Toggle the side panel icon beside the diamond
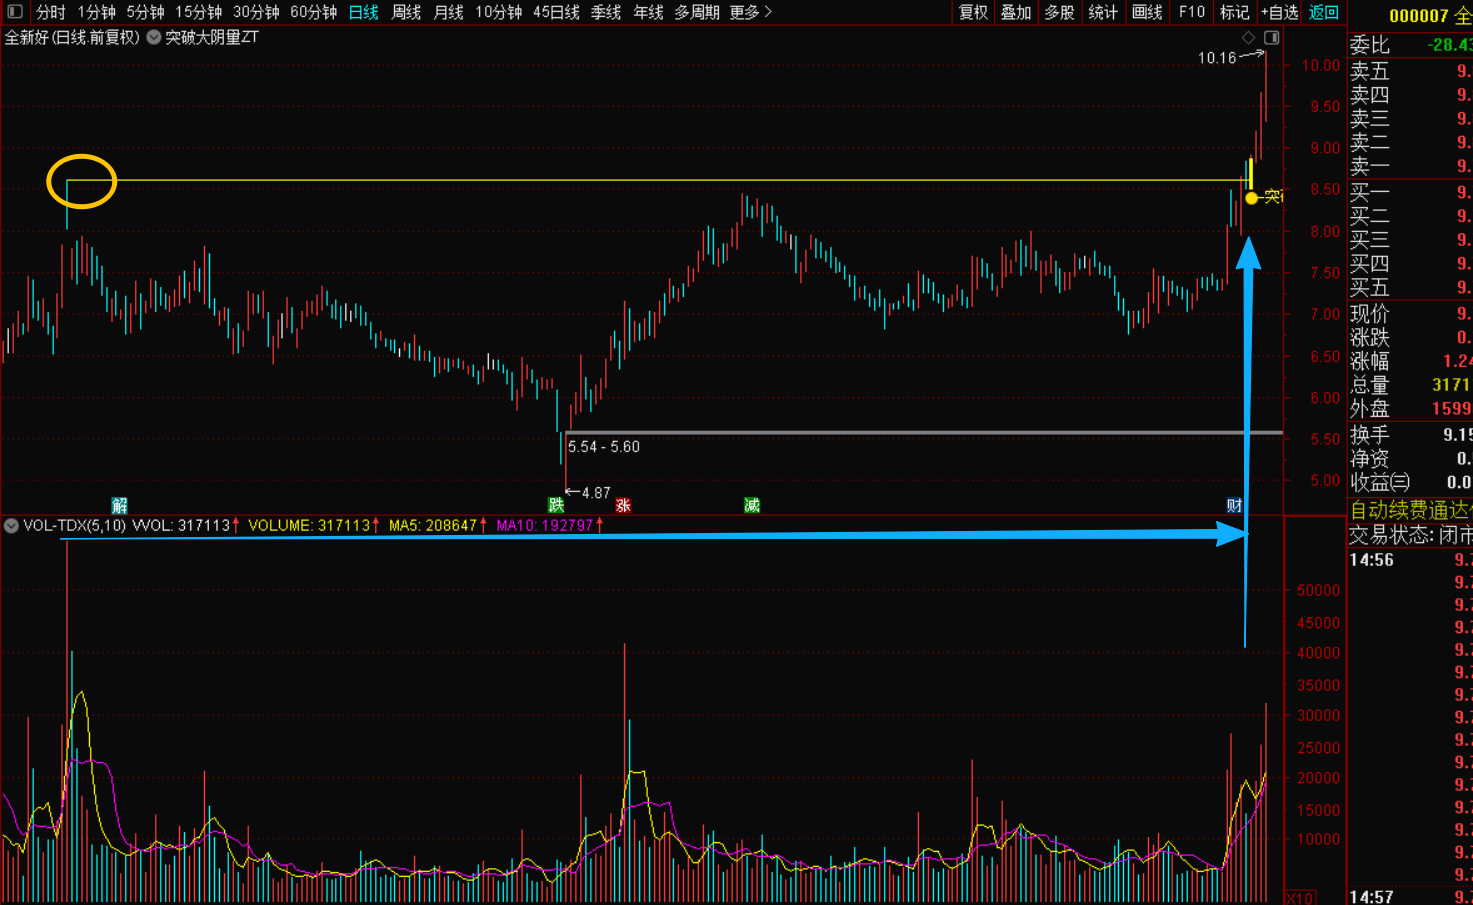Screen dimensions: 1473x905 point(1271,38)
